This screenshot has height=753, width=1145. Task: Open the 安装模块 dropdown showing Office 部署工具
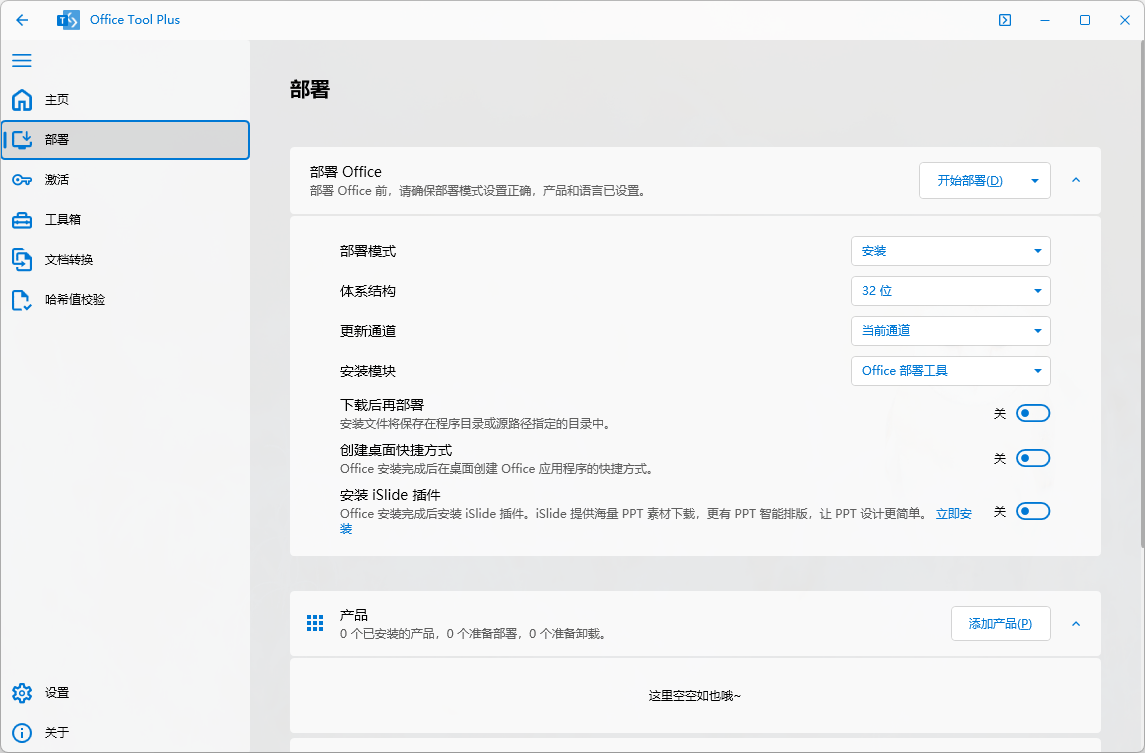[951, 371]
